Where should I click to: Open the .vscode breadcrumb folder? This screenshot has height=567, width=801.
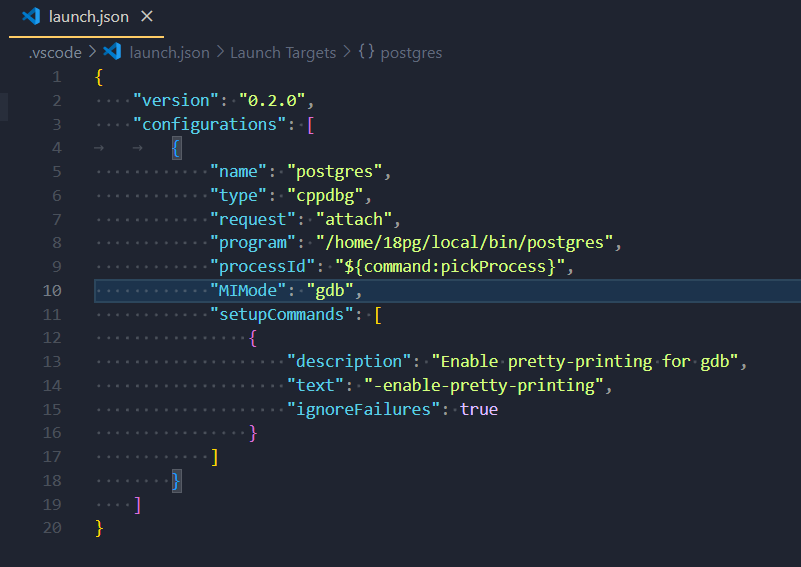click(x=55, y=53)
